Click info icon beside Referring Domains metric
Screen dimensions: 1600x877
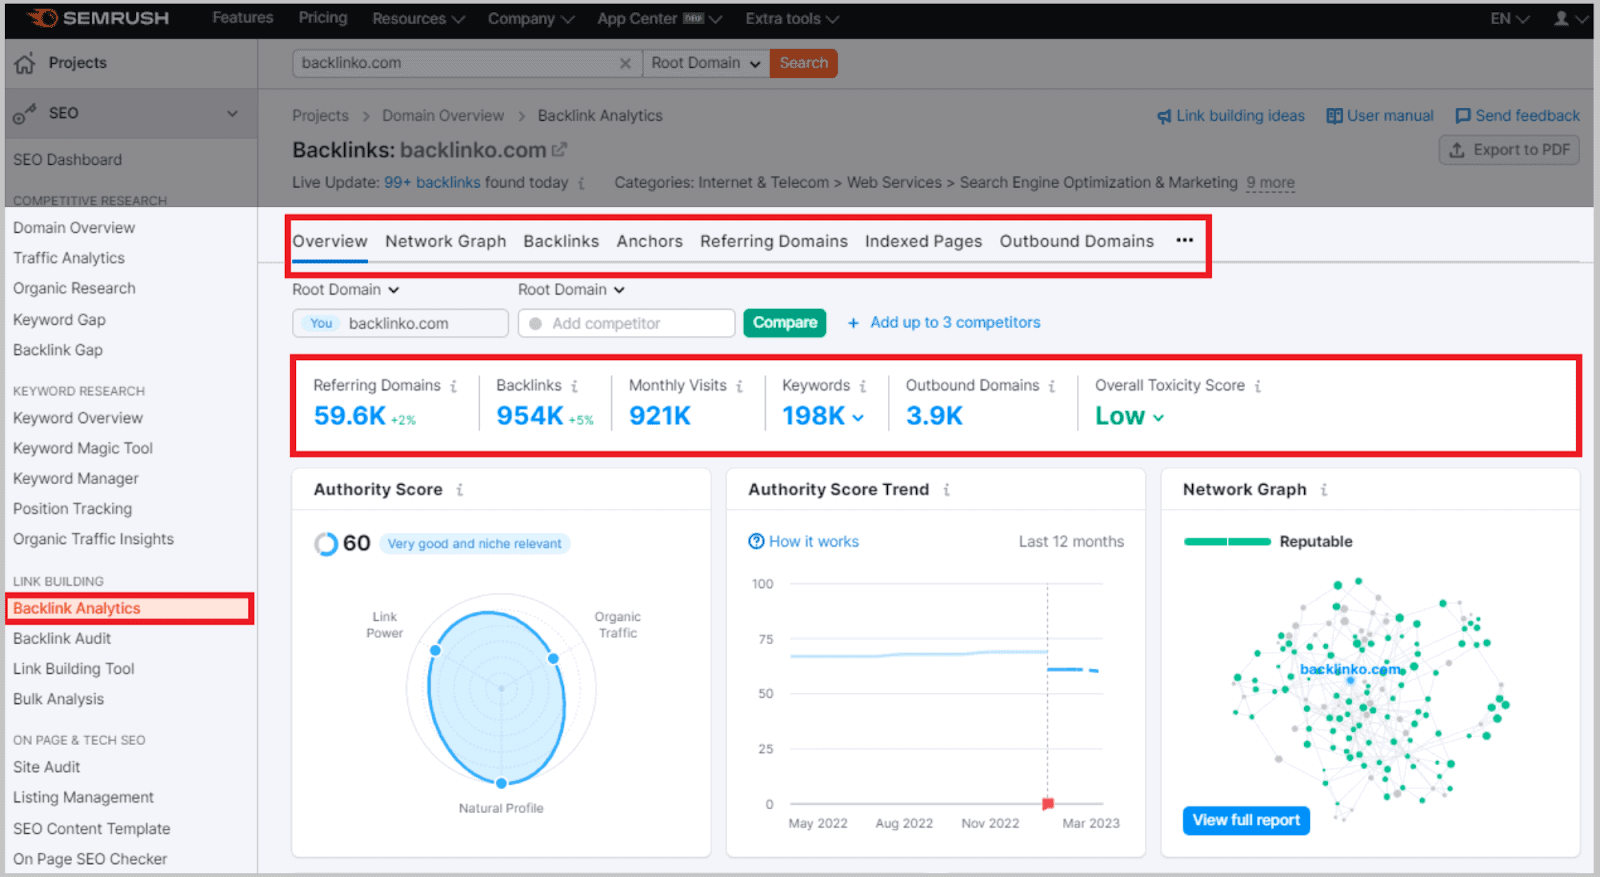(453, 386)
